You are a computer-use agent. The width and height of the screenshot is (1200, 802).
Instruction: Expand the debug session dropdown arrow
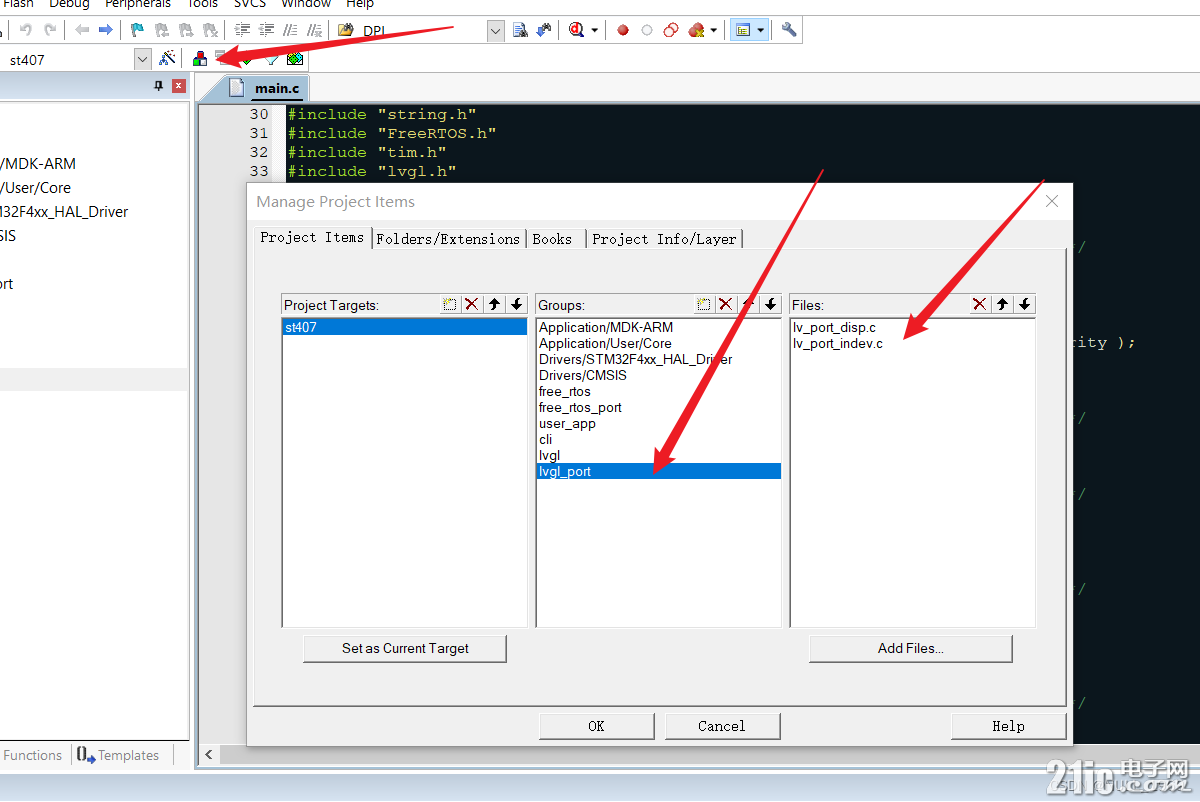point(595,30)
